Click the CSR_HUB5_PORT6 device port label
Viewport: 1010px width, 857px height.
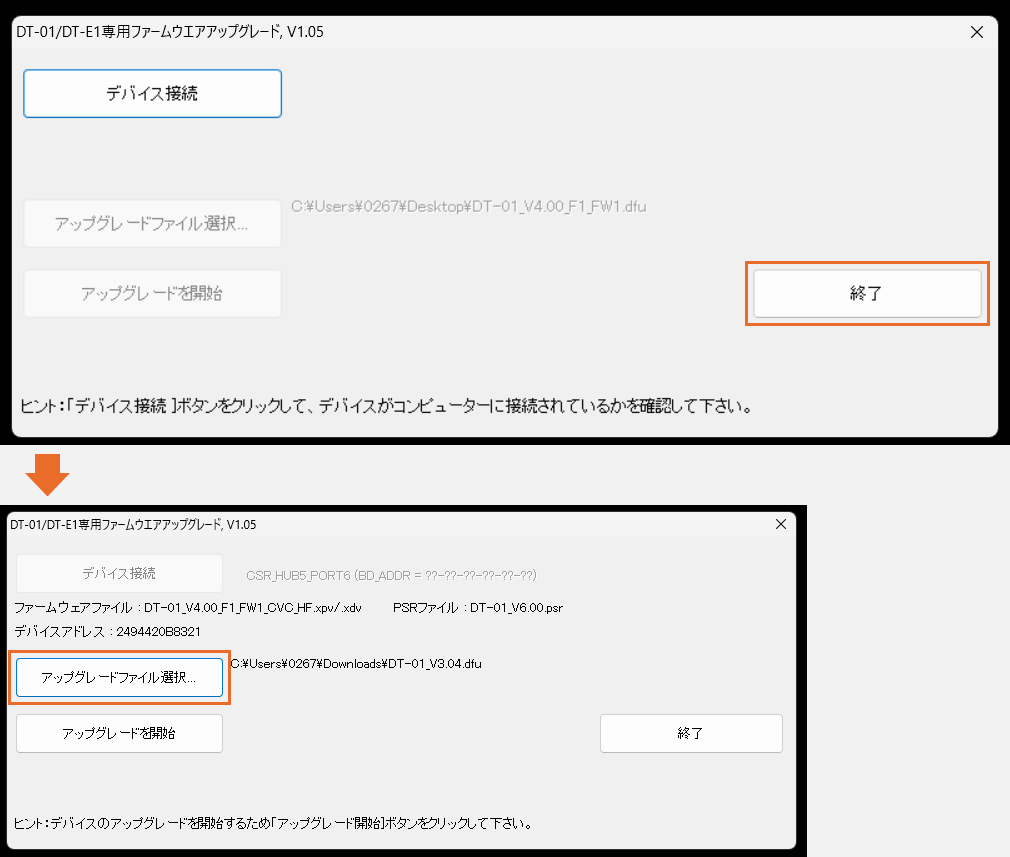[391, 575]
